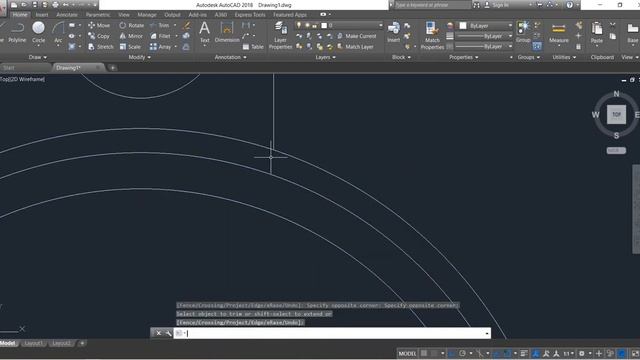Click the Insert block tool
Screen dimensions: 640x360
[x=393, y=32]
